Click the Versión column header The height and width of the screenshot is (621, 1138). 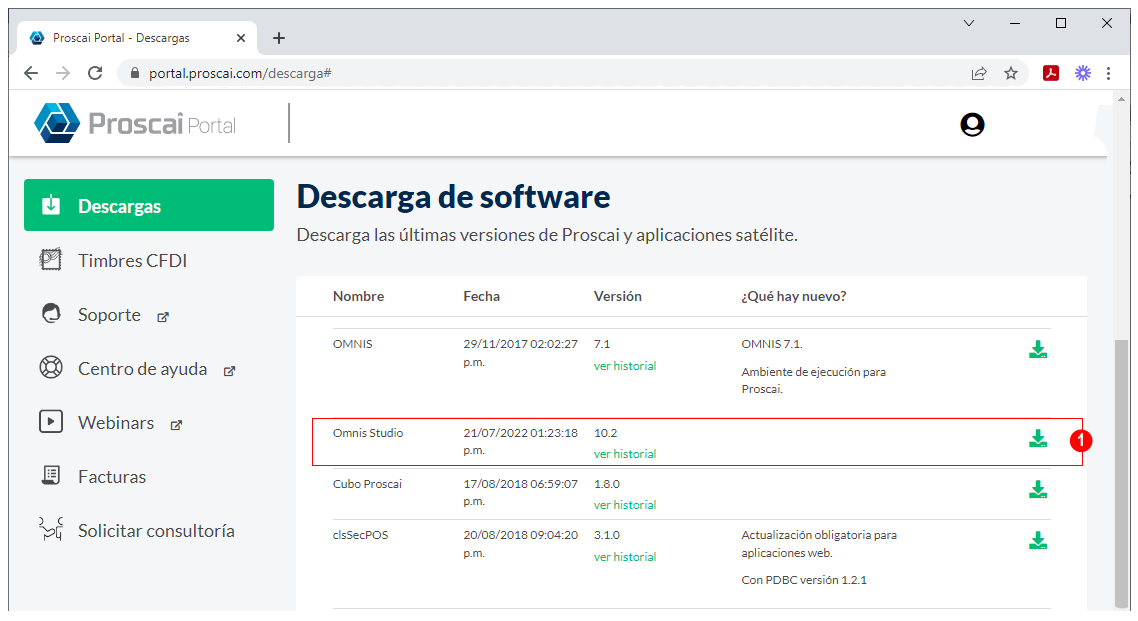click(x=618, y=296)
